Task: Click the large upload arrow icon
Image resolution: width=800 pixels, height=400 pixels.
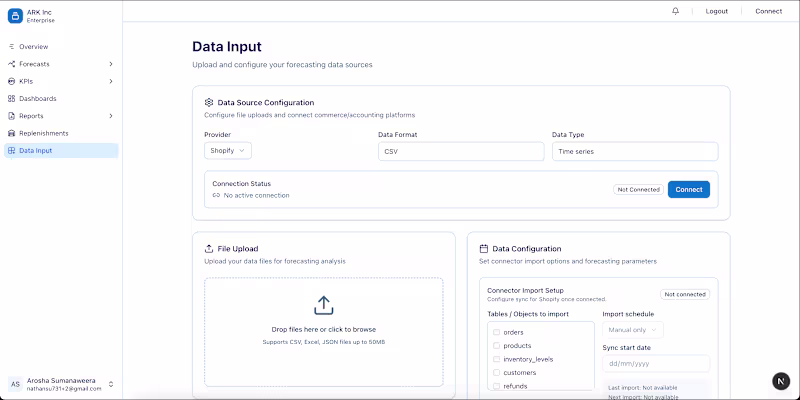Action: (323, 306)
